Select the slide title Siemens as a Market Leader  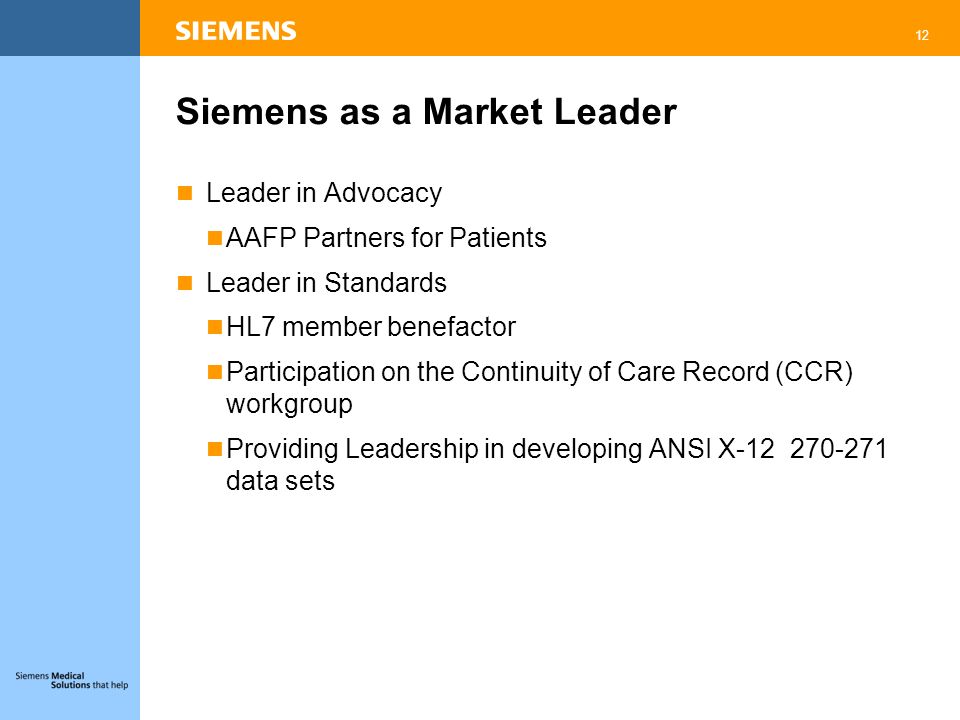(426, 111)
